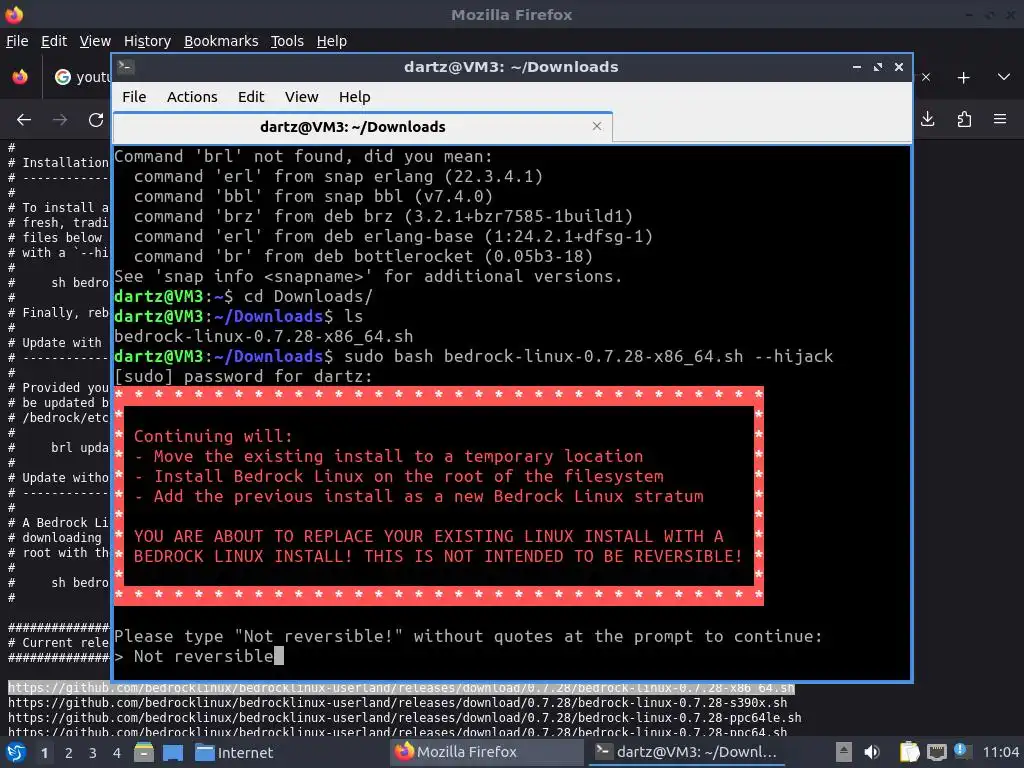1024x768 pixels.
Task: Switch to workspace 2
Action: click(x=69, y=753)
